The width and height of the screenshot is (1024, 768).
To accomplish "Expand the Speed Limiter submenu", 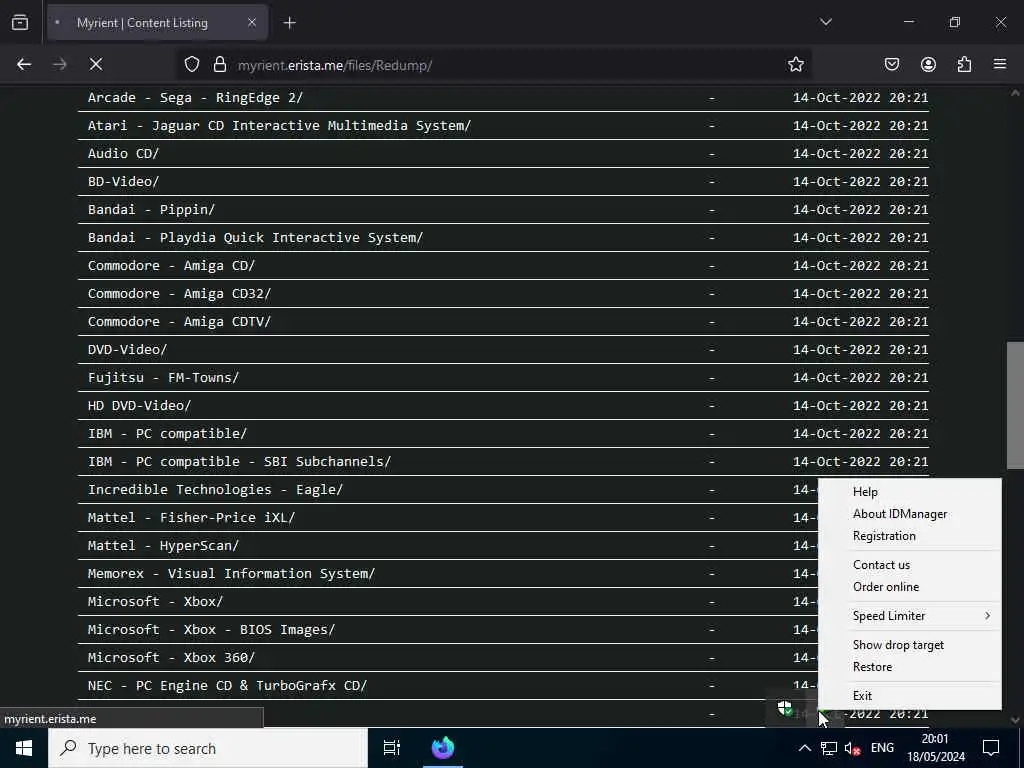I will pyautogui.click(x=909, y=616).
